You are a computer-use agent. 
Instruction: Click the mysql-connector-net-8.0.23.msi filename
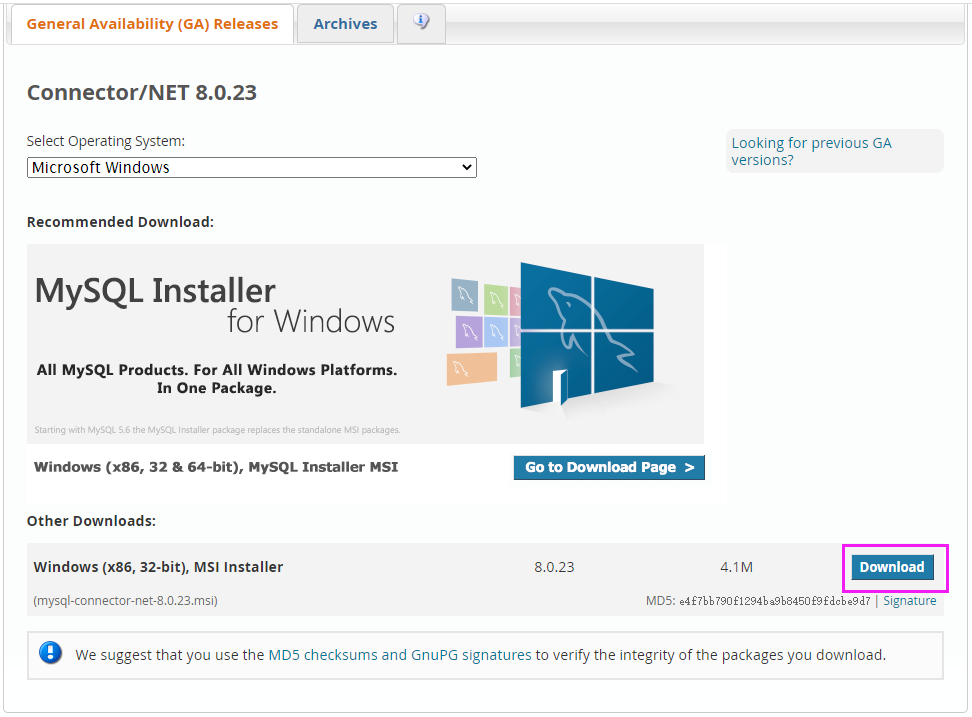pyautogui.click(x=125, y=601)
